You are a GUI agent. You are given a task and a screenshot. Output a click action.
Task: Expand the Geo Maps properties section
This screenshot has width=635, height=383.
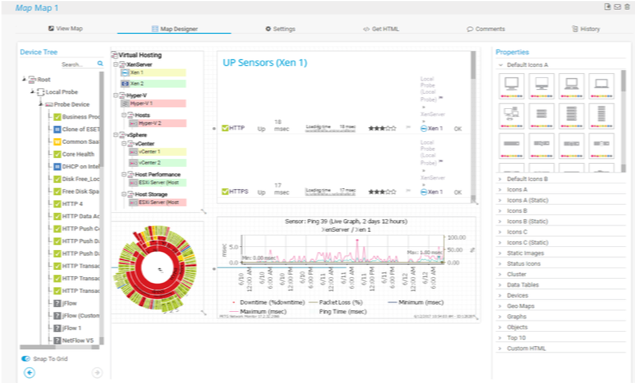[x=520, y=306]
